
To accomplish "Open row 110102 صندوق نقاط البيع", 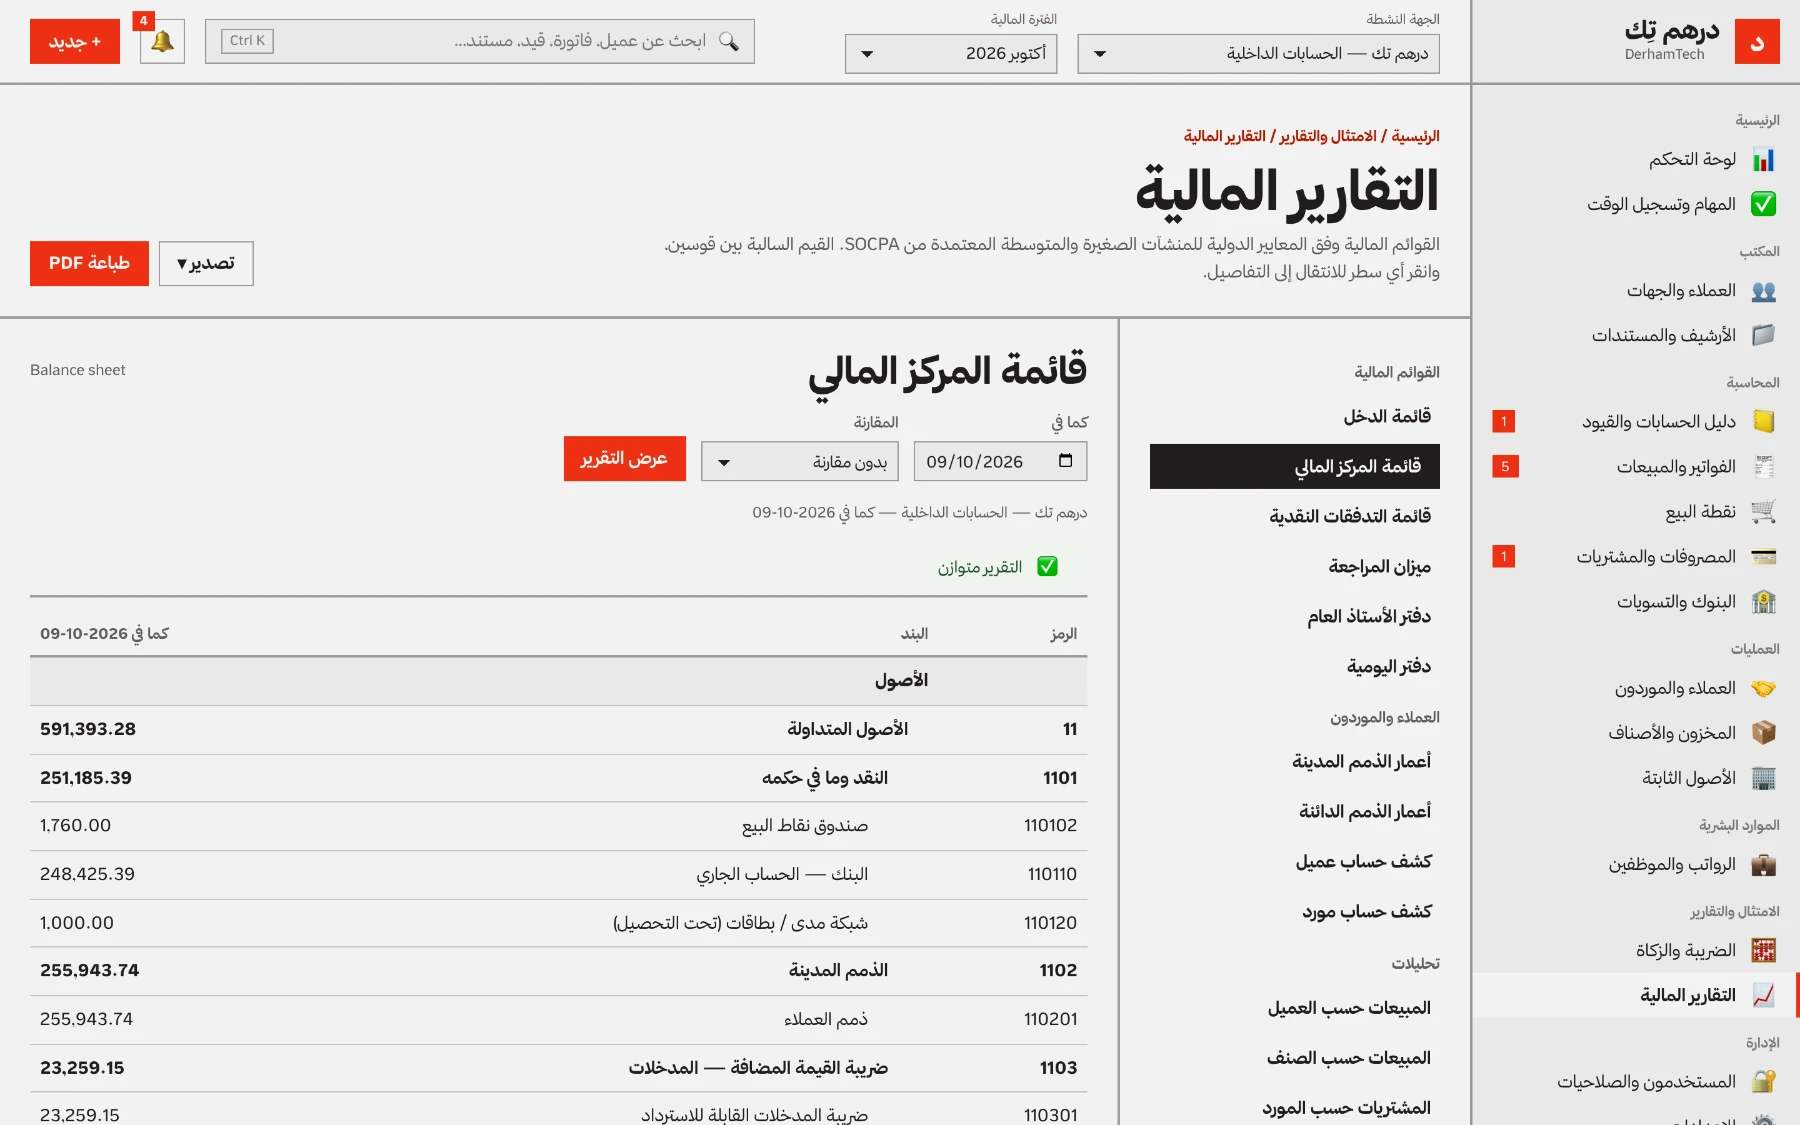I will pyautogui.click(x=559, y=826).
